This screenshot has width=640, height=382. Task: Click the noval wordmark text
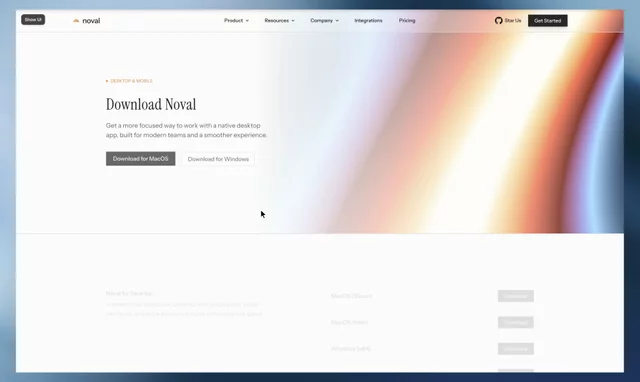click(x=91, y=21)
